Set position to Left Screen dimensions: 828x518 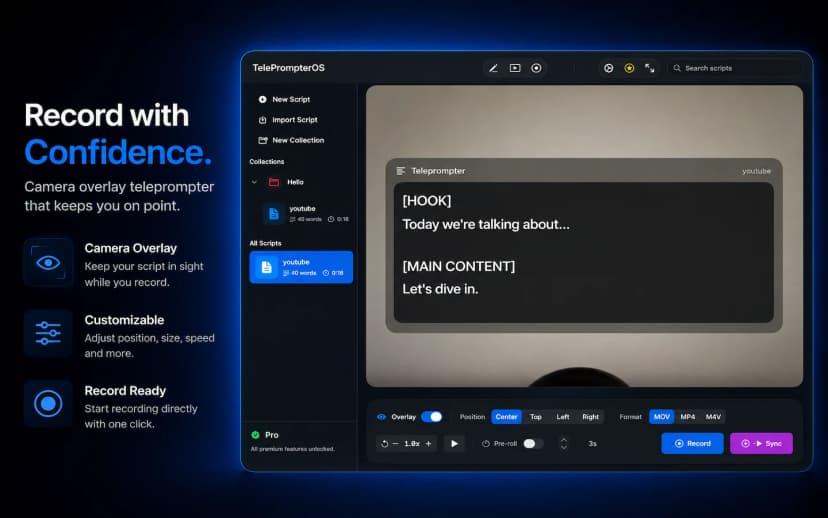563,417
